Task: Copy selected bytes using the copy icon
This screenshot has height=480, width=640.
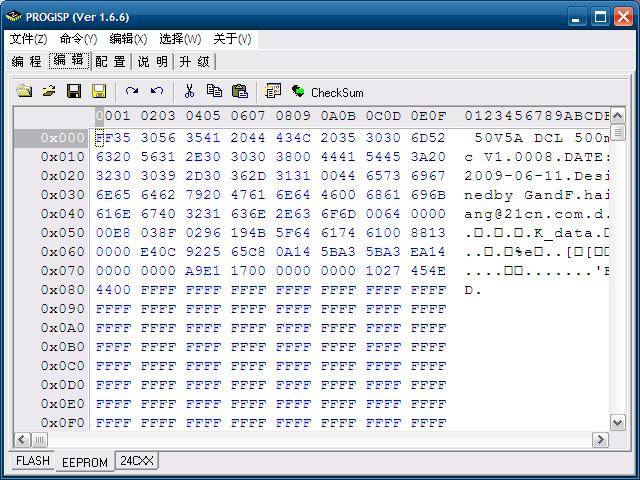Action: 214,91
